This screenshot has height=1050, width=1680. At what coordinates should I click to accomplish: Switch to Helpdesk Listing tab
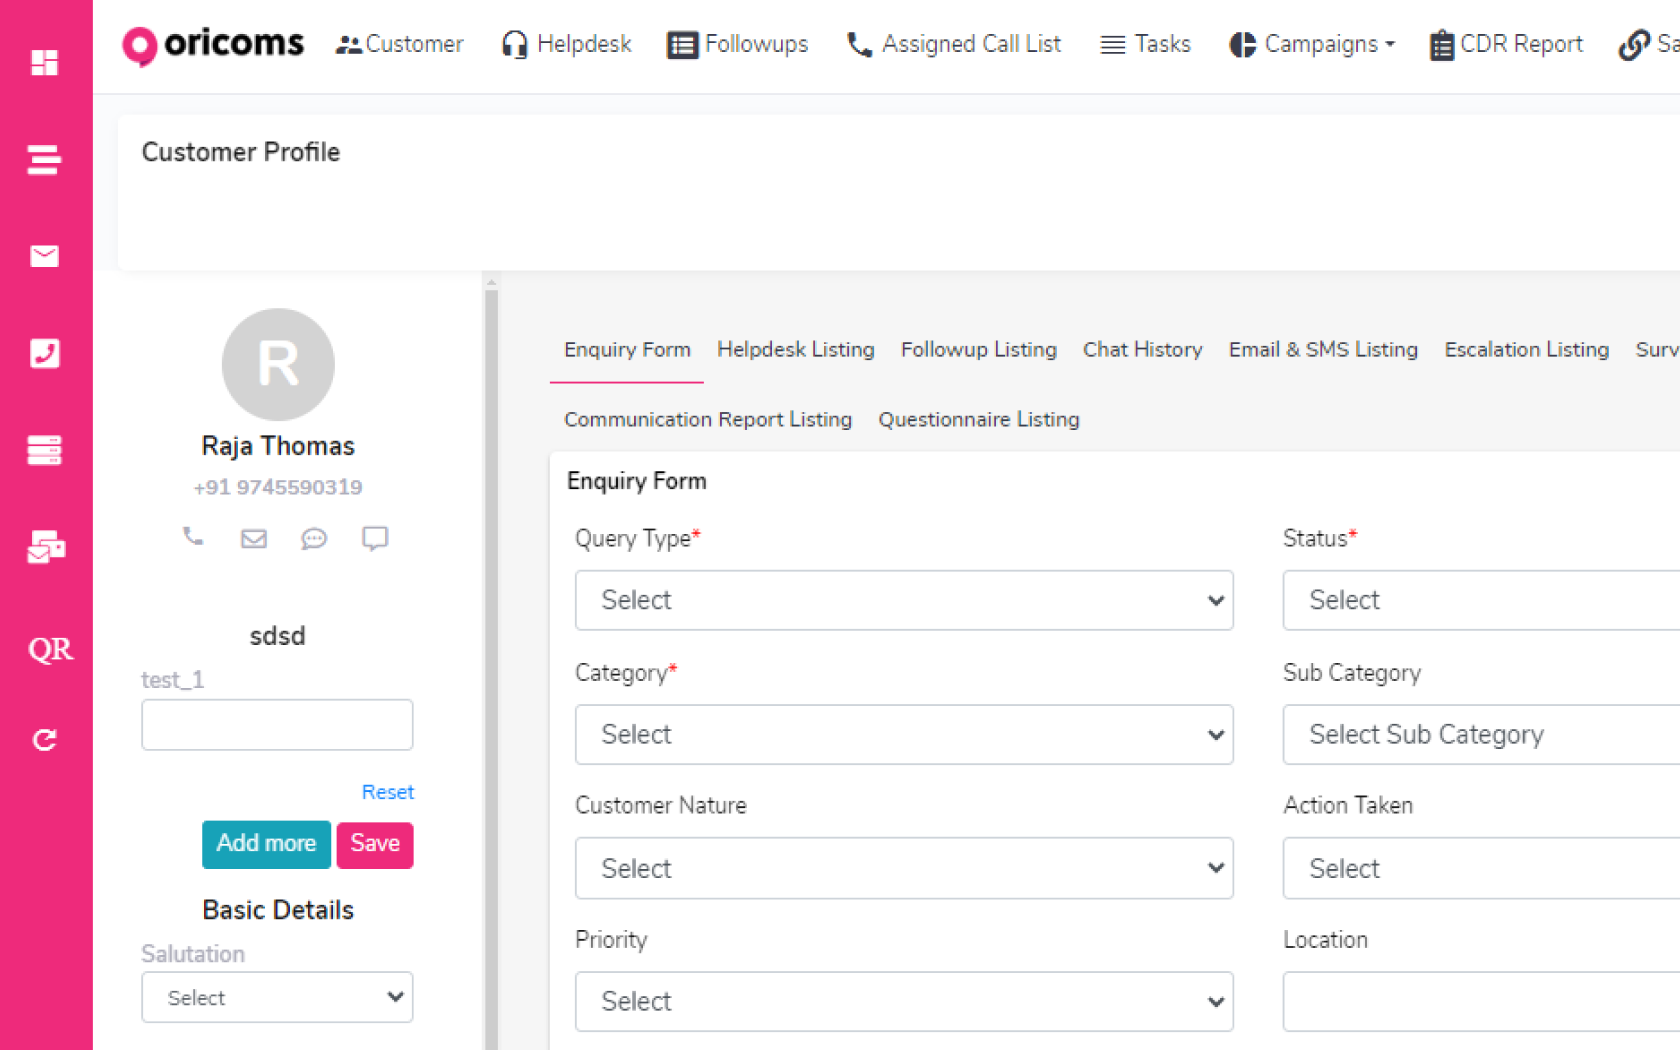click(795, 350)
